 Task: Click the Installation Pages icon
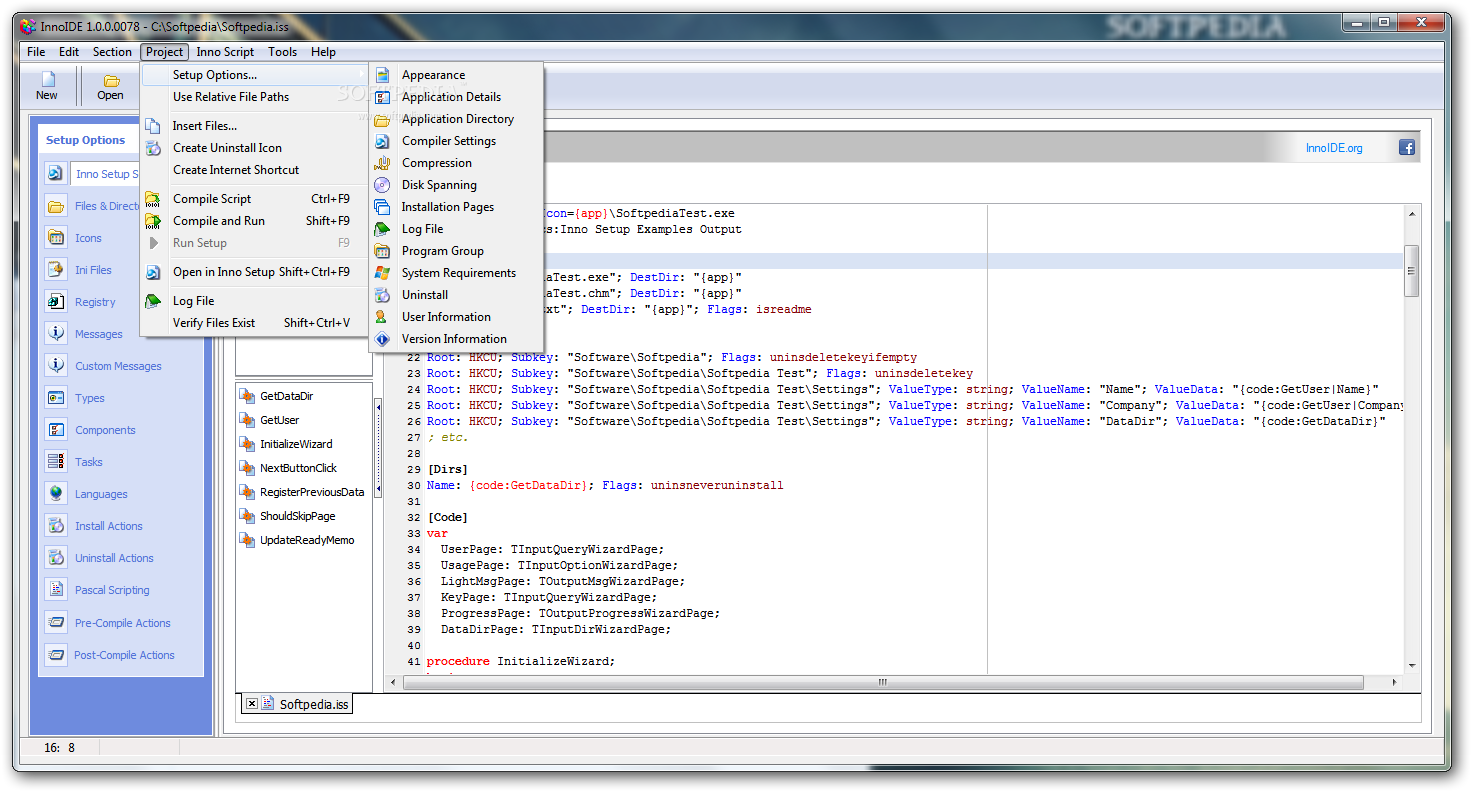(382, 207)
